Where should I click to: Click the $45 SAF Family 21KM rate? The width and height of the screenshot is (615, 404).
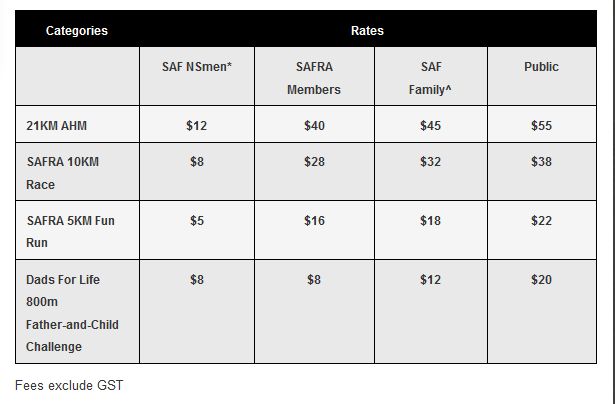point(430,126)
